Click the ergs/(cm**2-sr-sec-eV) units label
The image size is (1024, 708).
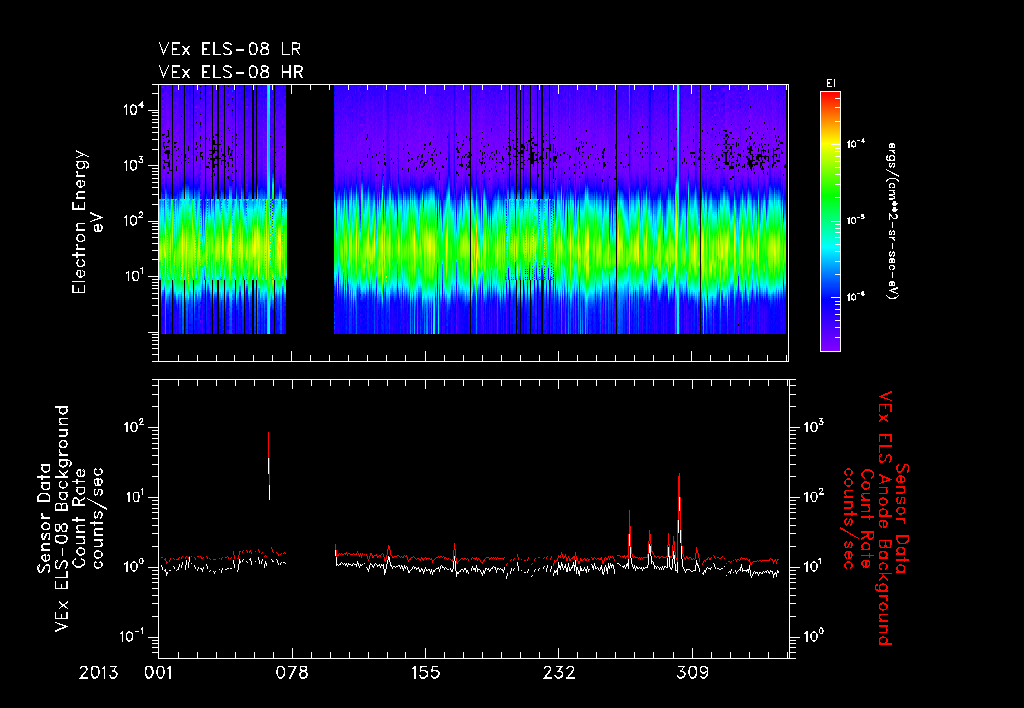892,221
